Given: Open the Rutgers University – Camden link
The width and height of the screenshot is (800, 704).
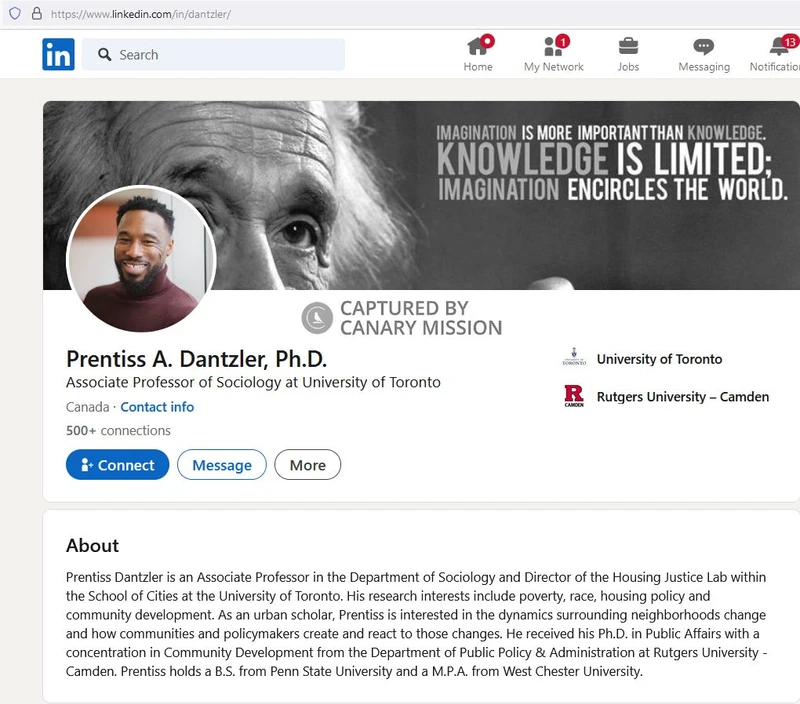Looking at the screenshot, I should pos(683,396).
